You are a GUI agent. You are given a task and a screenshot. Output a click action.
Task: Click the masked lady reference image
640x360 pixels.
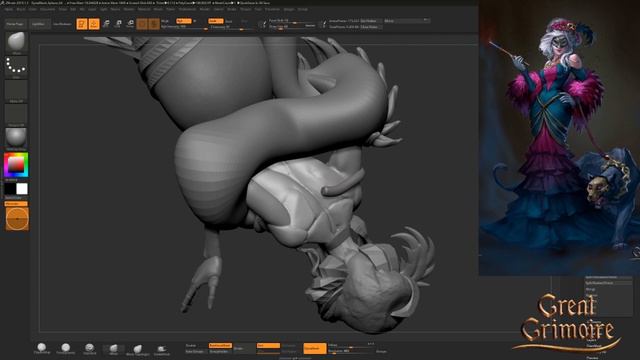(559, 138)
